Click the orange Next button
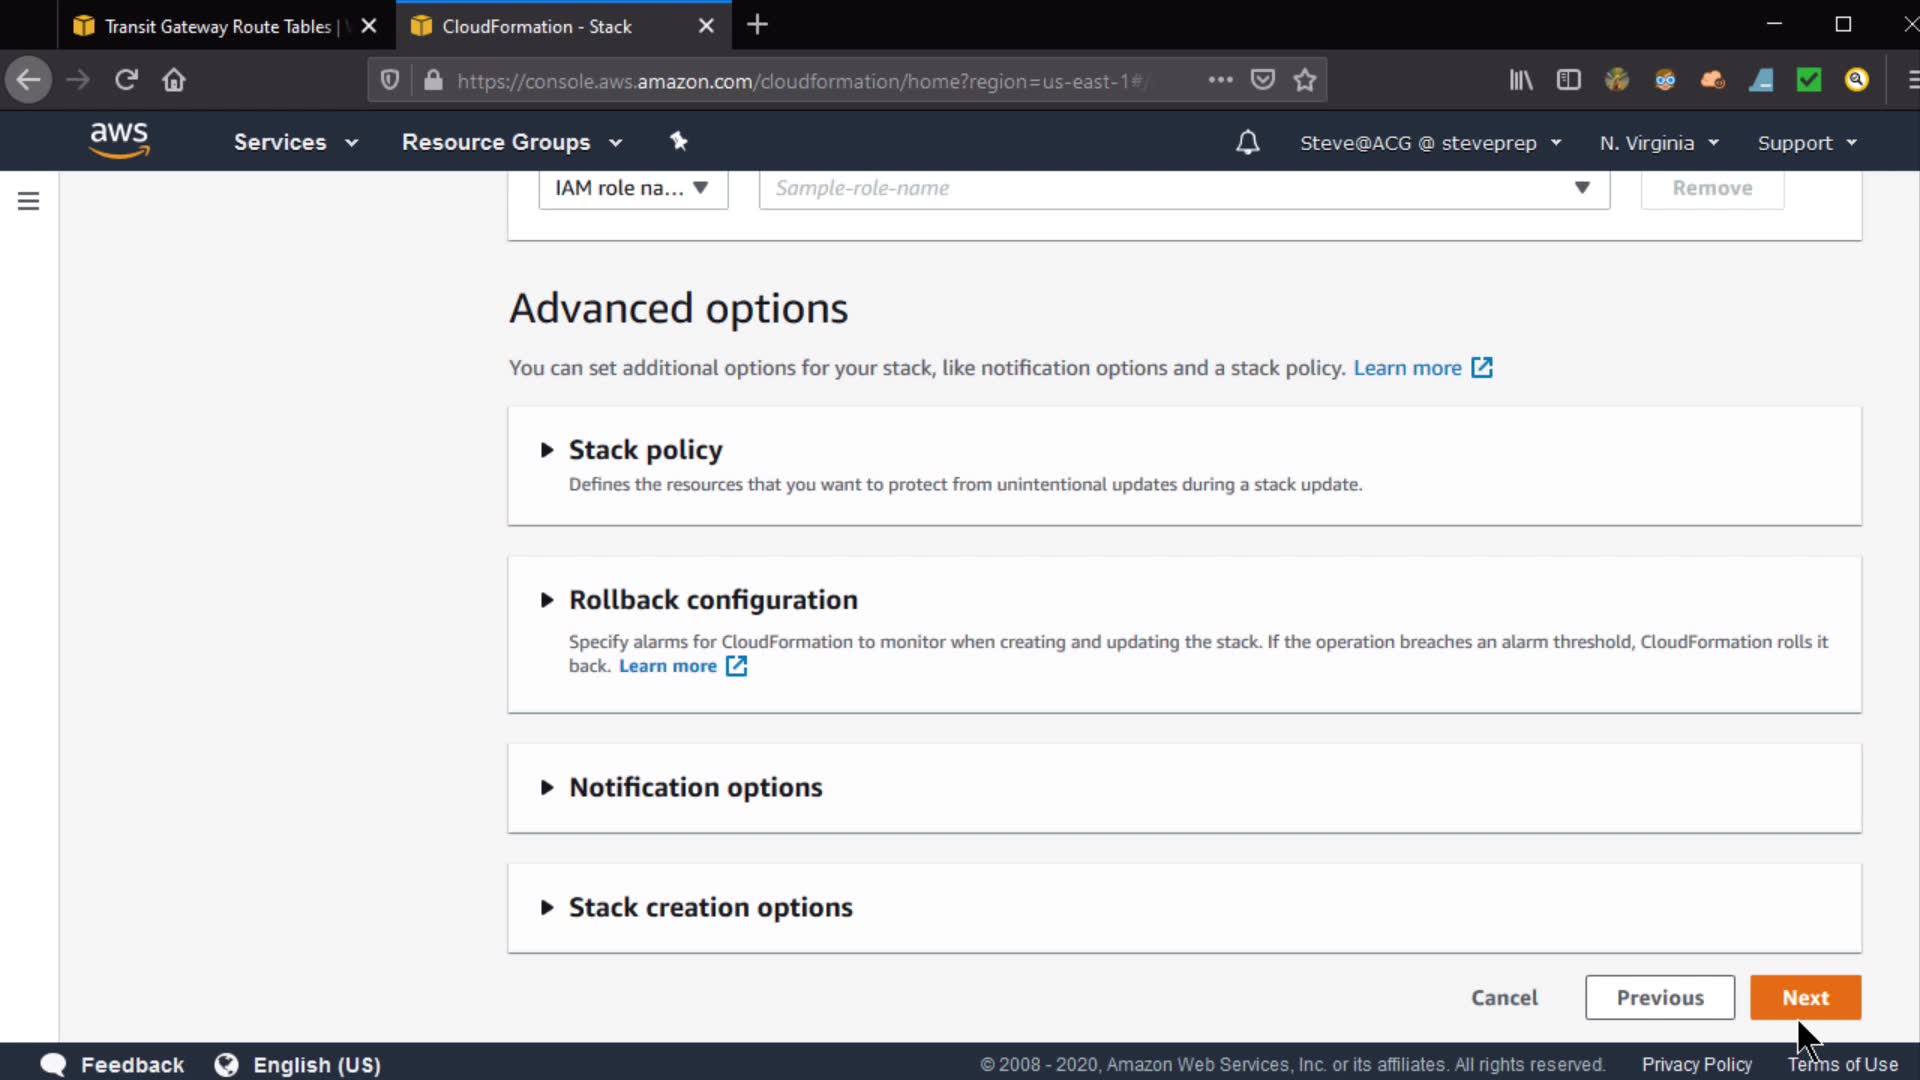The height and width of the screenshot is (1080, 1920). point(1804,997)
